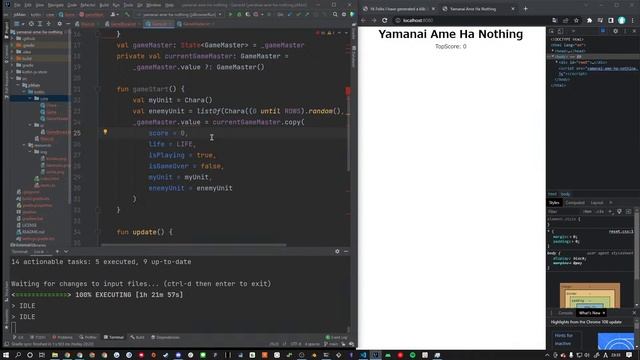
Task: Click 'fun update()' in the editor
Action: click(144, 232)
